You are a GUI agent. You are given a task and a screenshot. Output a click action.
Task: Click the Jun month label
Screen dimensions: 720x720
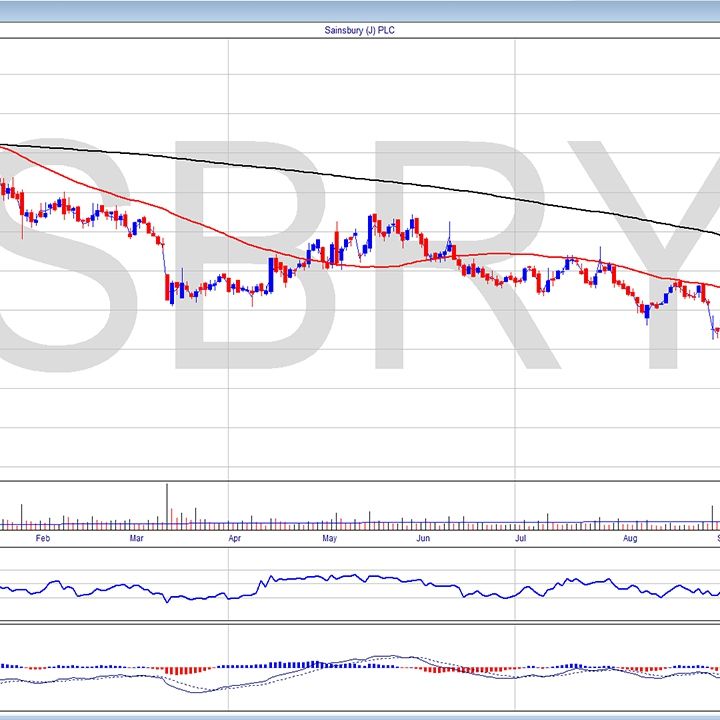coord(423,538)
